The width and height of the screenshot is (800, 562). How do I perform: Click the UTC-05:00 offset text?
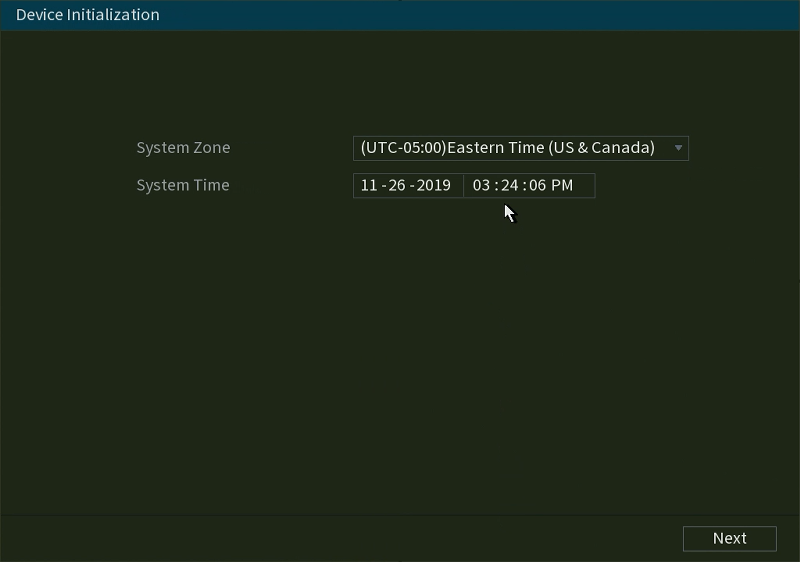click(x=403, y=148)
